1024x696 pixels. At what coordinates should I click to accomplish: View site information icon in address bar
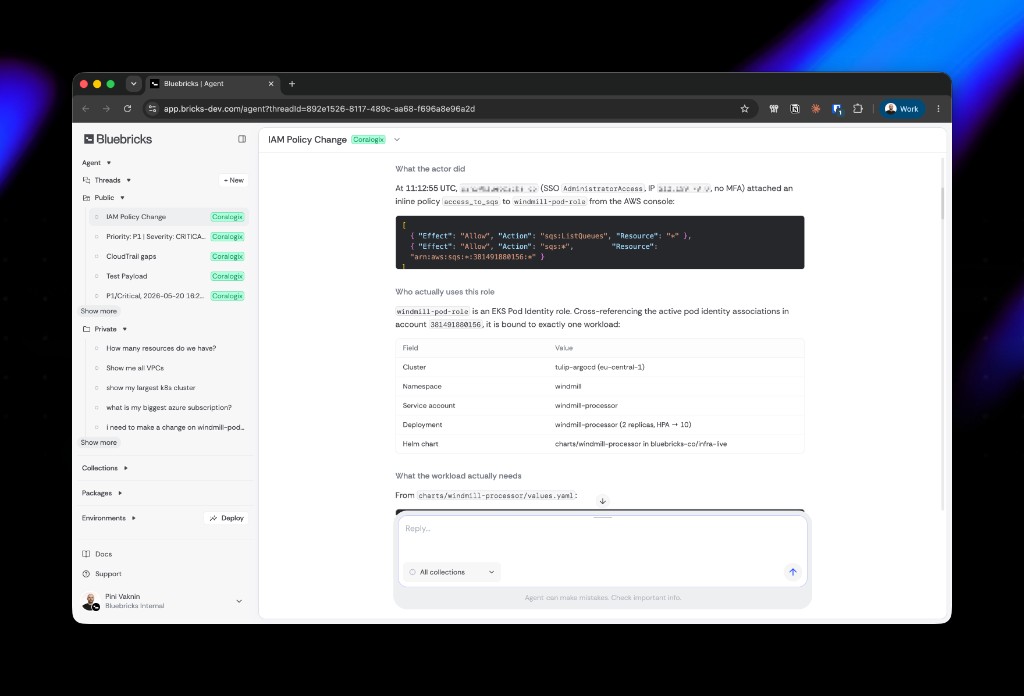pos(152,109)
